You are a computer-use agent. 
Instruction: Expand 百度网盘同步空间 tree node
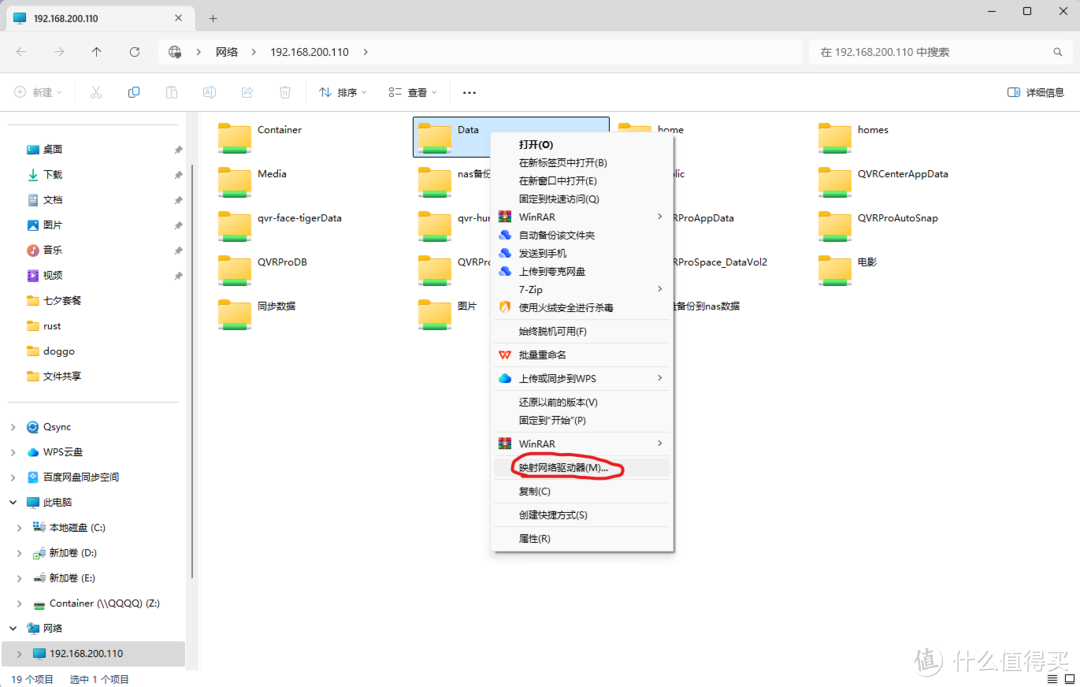pos(13,478)
